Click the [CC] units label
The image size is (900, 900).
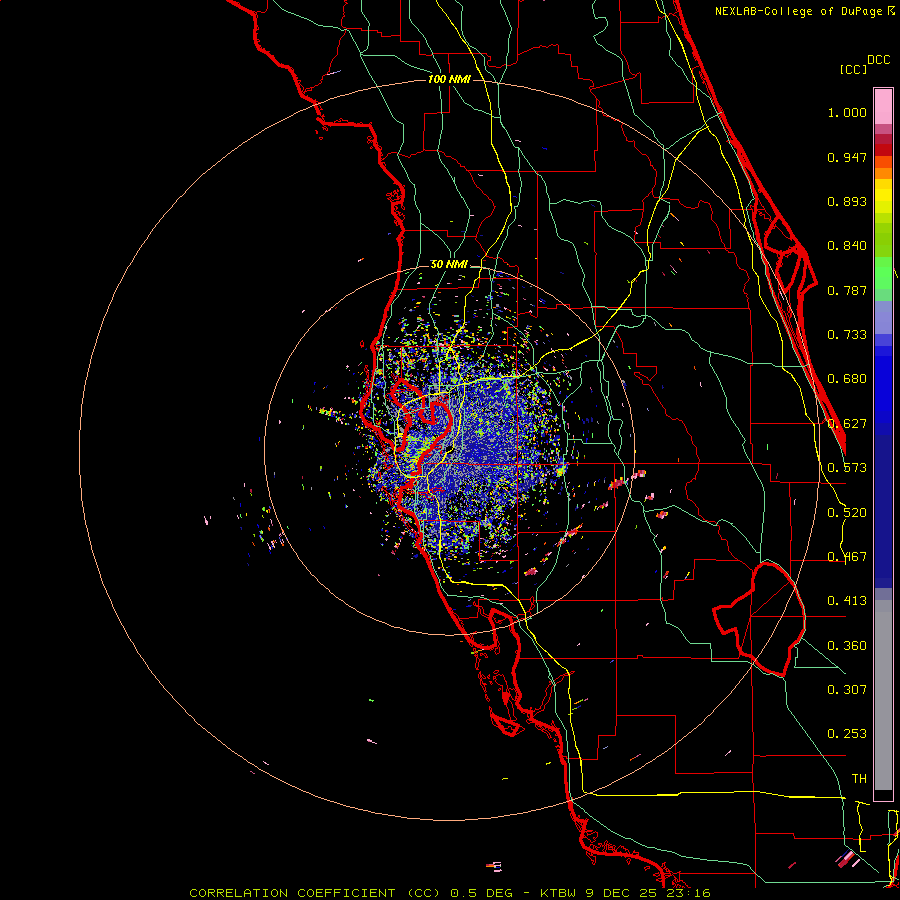pos(853,69)
